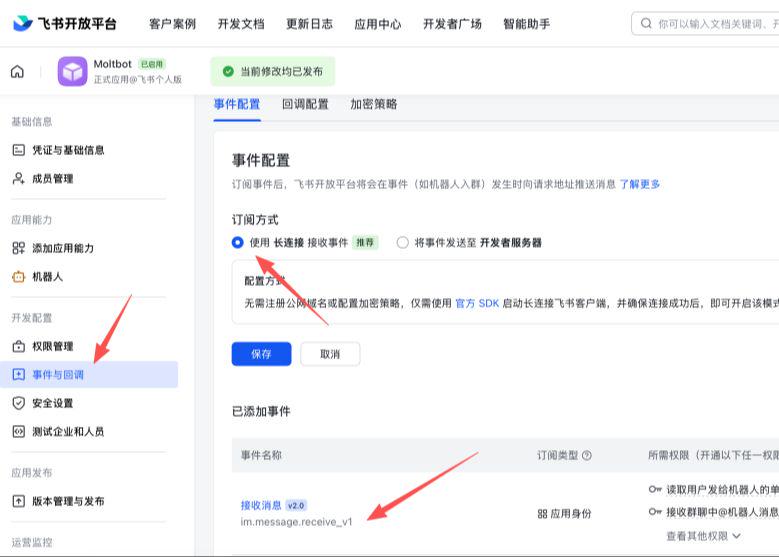Click 成员管理 person icon
The height and width of the screenshot is (557, 779).
pyautogui.click(x=18, y=178)
